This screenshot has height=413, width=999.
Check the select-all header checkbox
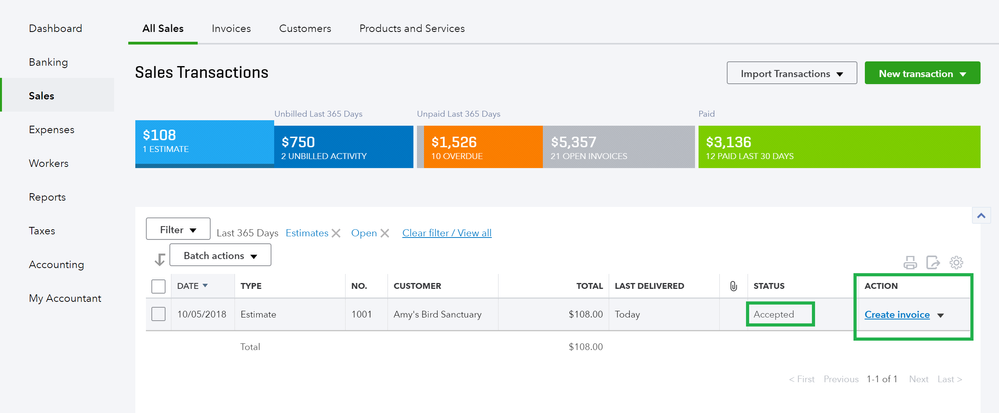158,286
